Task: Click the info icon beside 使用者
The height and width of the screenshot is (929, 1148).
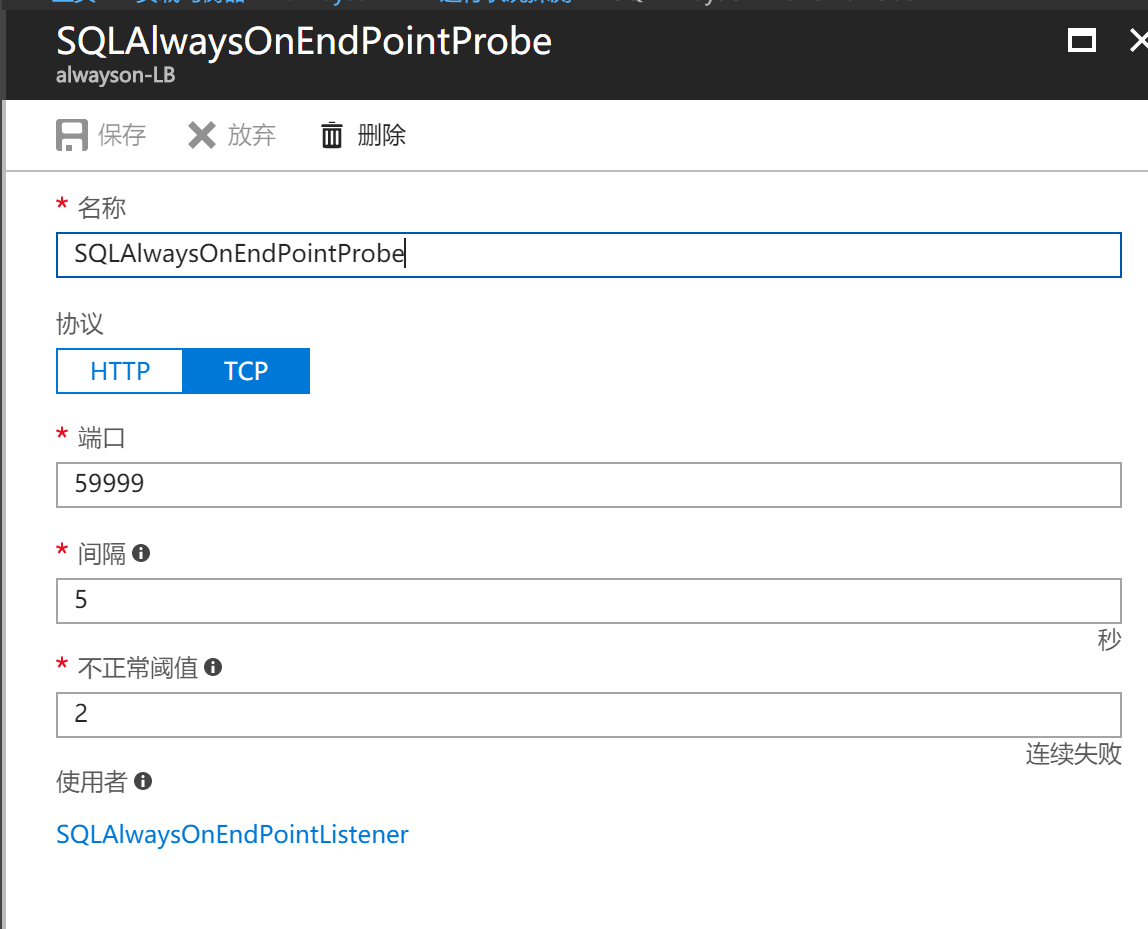Action: click(143, 781)
